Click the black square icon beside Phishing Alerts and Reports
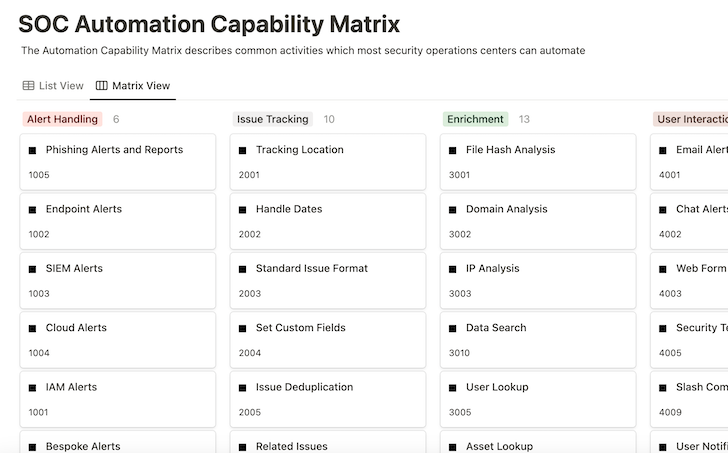This screenshot has height=453, width=728. click(x=33, y=151)
